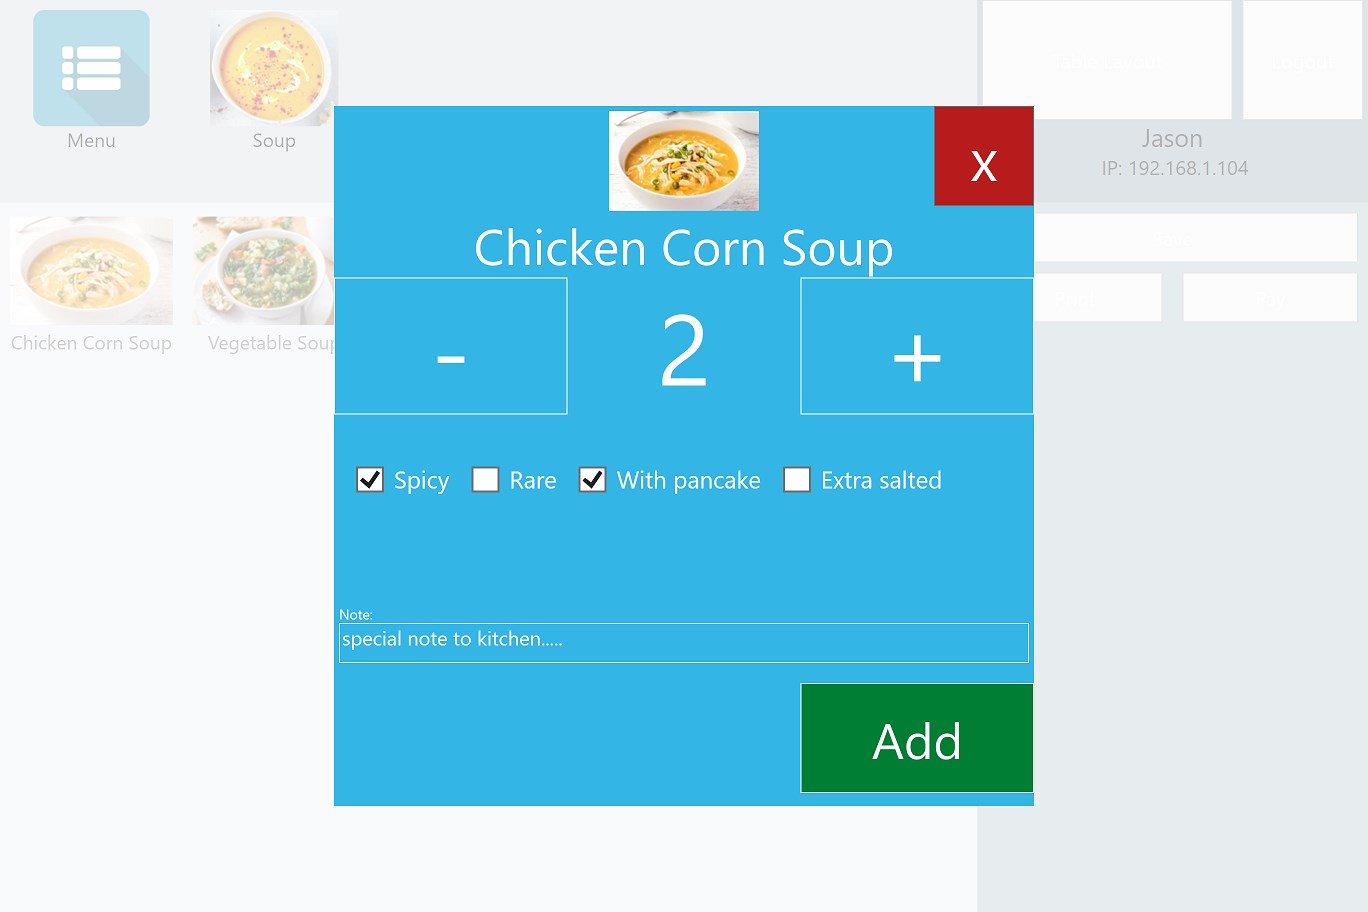Viewport: 1368px width, 912px height.
Task: Close the dialog with the red X
Action: pyautogui.click(x=984, y=156)
